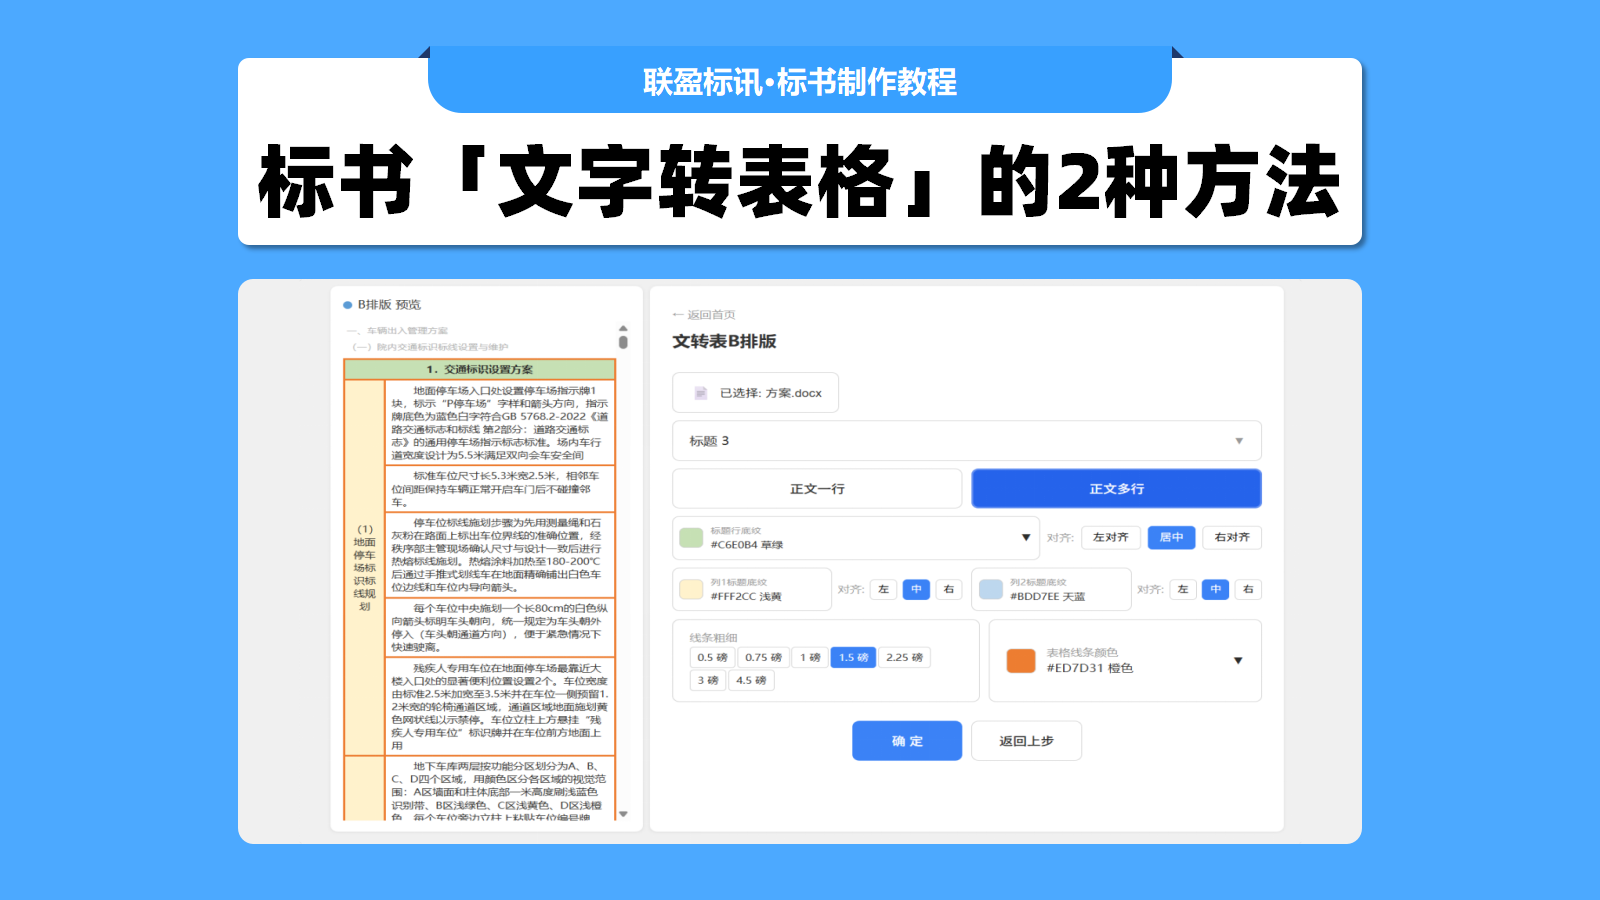Open the 列1标题底纹 color selector
Viewport: 1600px width, 900px height.
752,589
